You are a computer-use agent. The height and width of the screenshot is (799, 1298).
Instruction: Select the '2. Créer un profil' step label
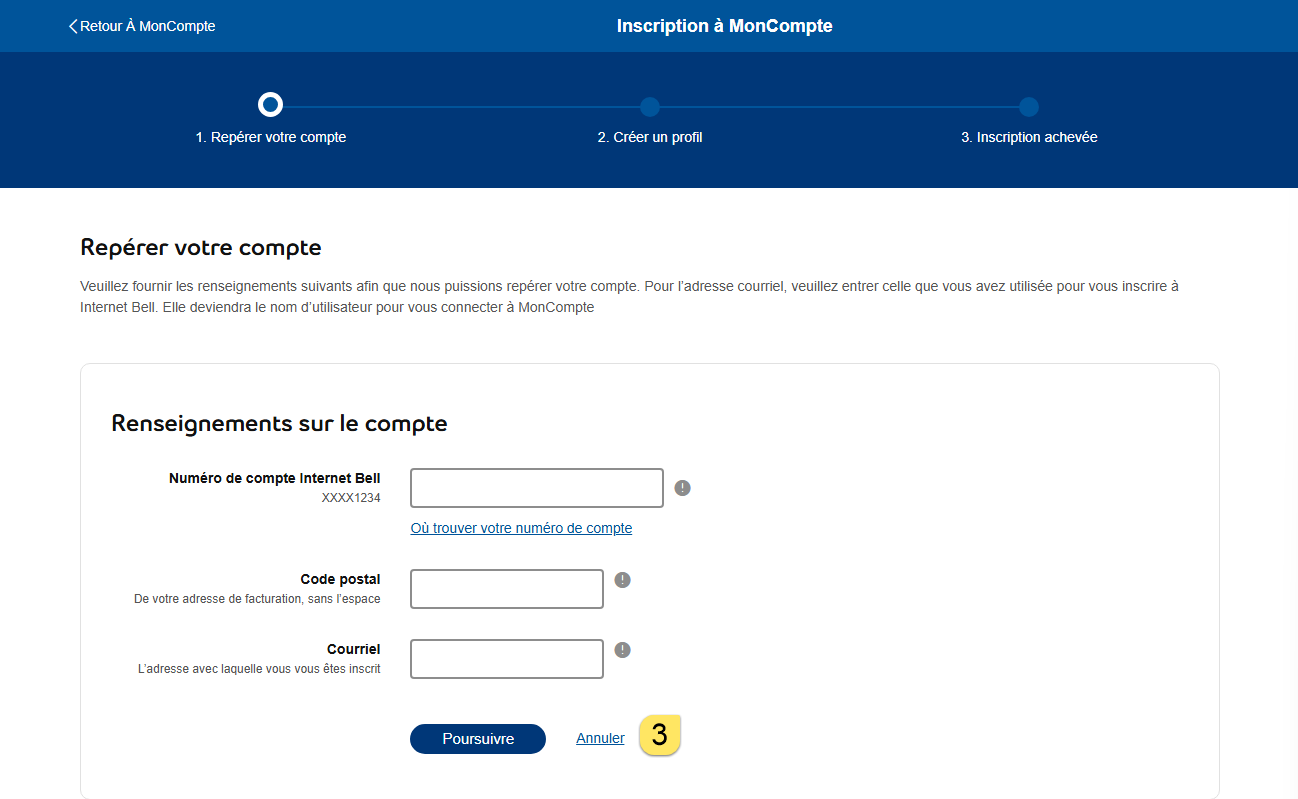tap(650, 137)
